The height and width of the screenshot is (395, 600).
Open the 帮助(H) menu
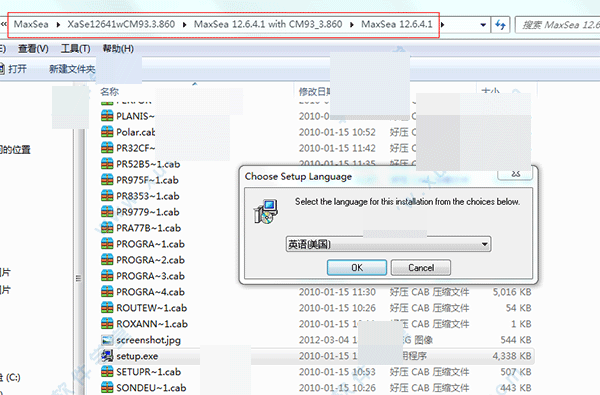(118, 49)
